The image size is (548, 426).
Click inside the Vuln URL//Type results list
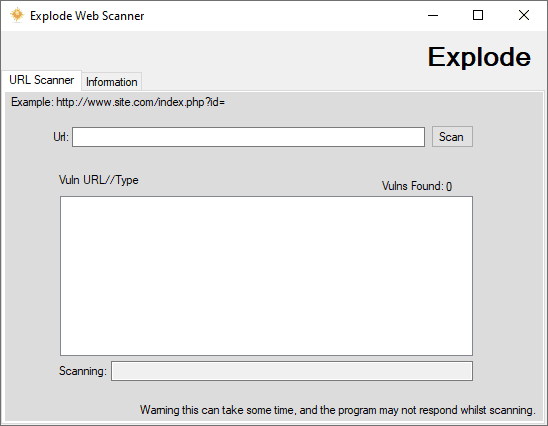(266, 276)
